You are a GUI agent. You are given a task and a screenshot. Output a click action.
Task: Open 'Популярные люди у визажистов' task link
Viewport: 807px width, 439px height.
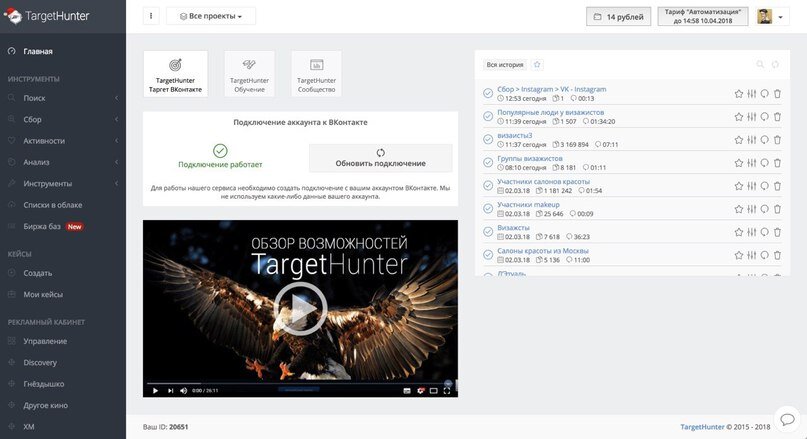tap(550, 112)
